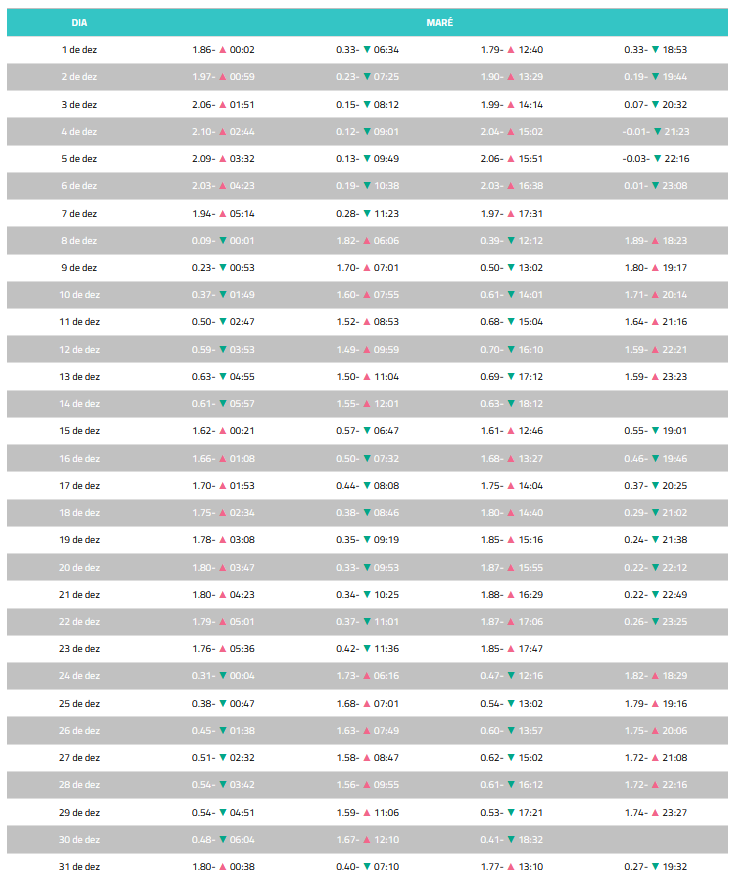
Task: Select high tide arrow at 23:27, 29 de dez
Action: pos(655,813)
